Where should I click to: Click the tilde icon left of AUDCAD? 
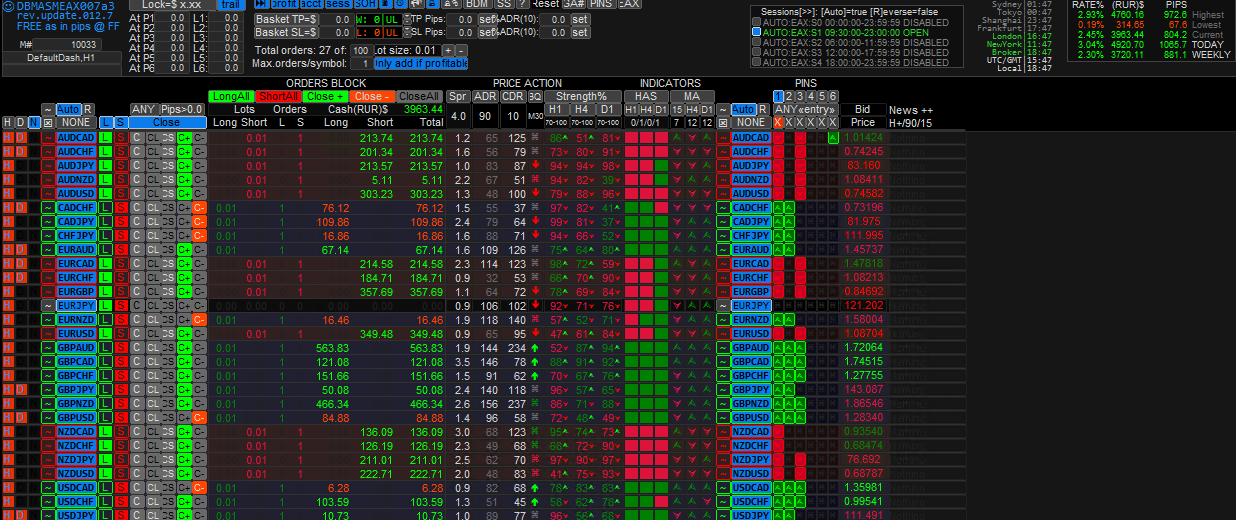click(48, 137)
